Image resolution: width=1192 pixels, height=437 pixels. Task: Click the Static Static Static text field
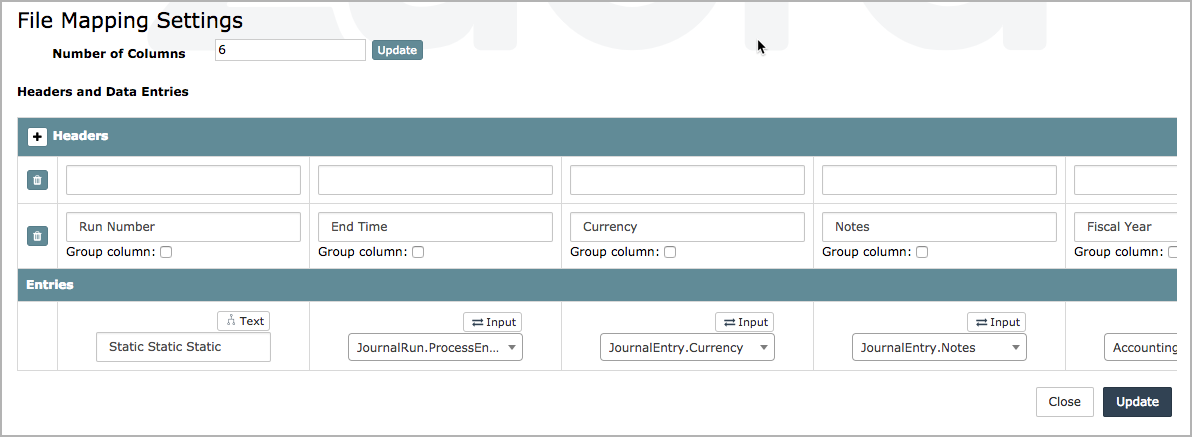click(184, 347)
